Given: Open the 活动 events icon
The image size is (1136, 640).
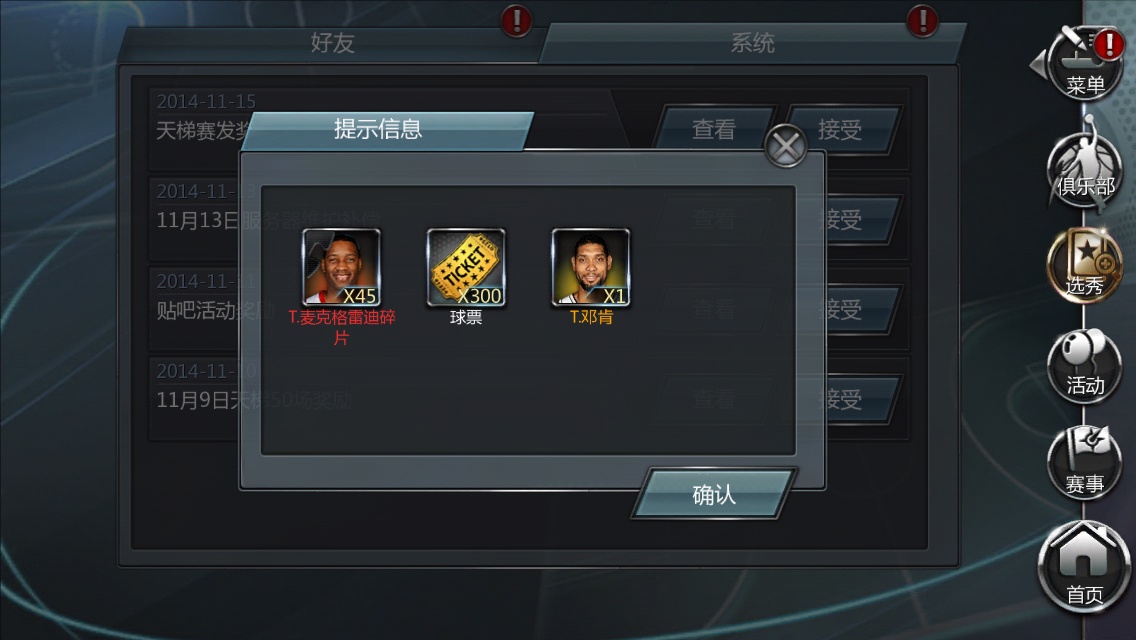Looking at the screenshot, I should [x=1085, y=365].
